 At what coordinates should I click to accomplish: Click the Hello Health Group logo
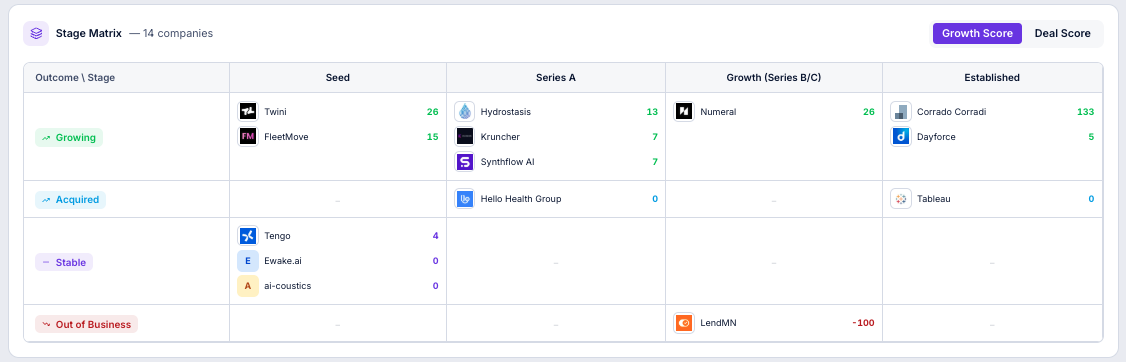[x=465, y=199]
